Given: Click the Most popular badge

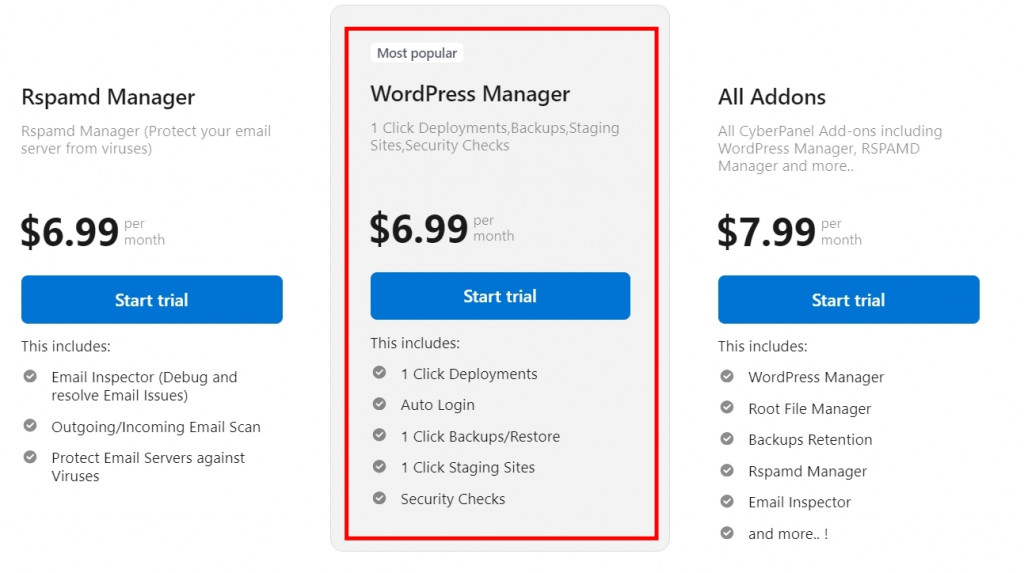Looking at the screenshot, I should (x=417, y=53).
